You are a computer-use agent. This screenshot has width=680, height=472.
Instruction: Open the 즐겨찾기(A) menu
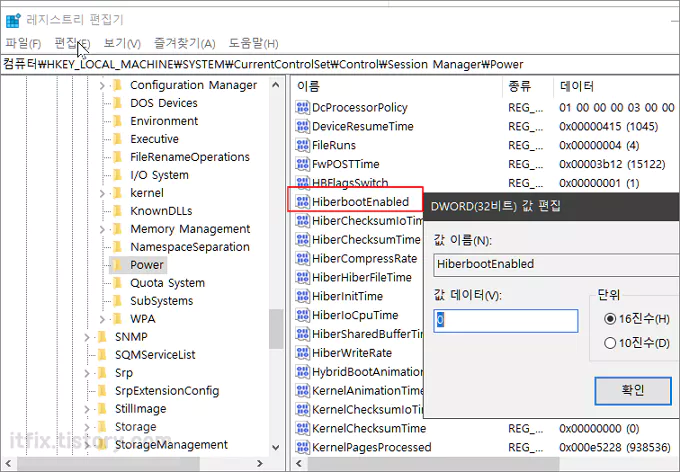185,43
